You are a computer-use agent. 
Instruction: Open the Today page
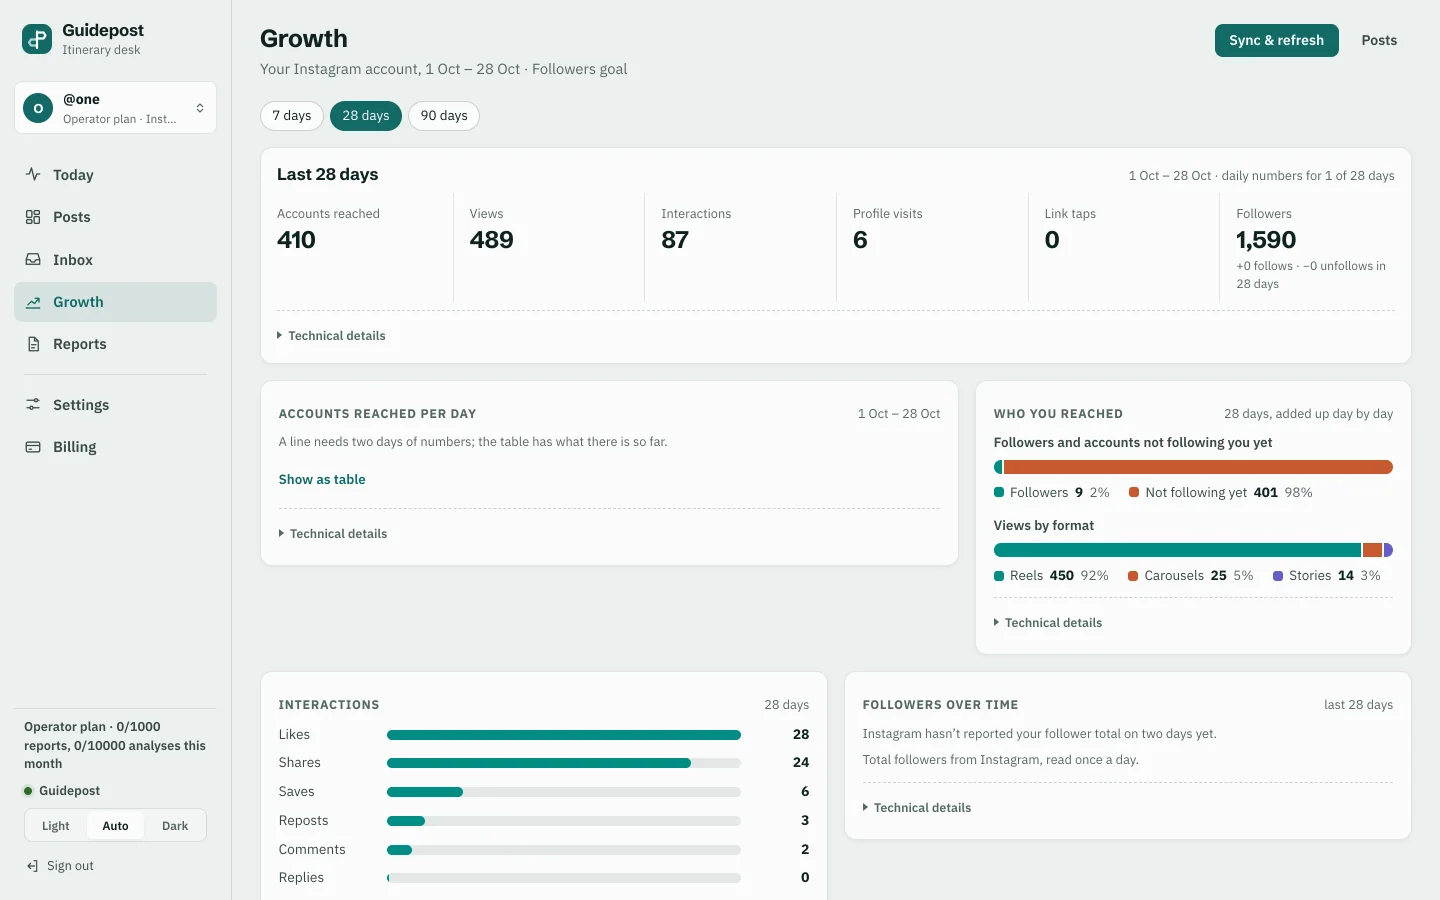(x=116, y=175)
